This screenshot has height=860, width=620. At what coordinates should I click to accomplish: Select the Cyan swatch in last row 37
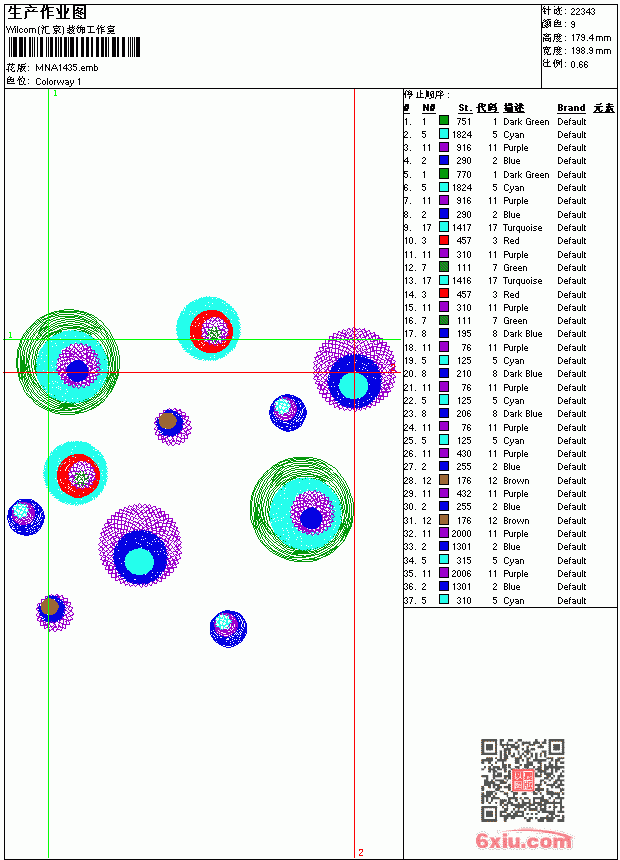click(x=444, y=600)
